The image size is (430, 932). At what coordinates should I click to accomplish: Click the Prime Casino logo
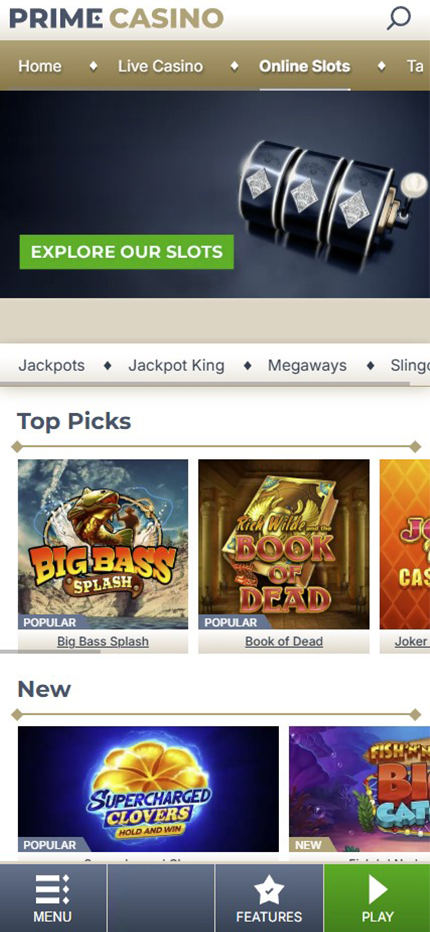(x=117, y=18)
